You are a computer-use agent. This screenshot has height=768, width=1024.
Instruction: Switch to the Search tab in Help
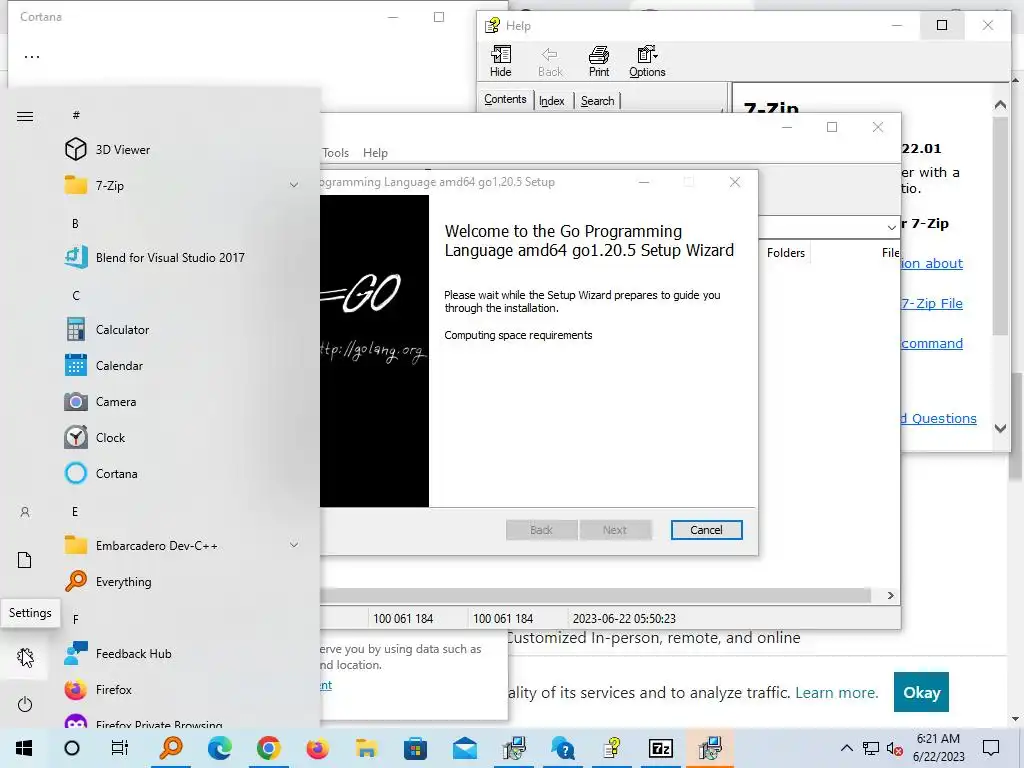(598, 101)
